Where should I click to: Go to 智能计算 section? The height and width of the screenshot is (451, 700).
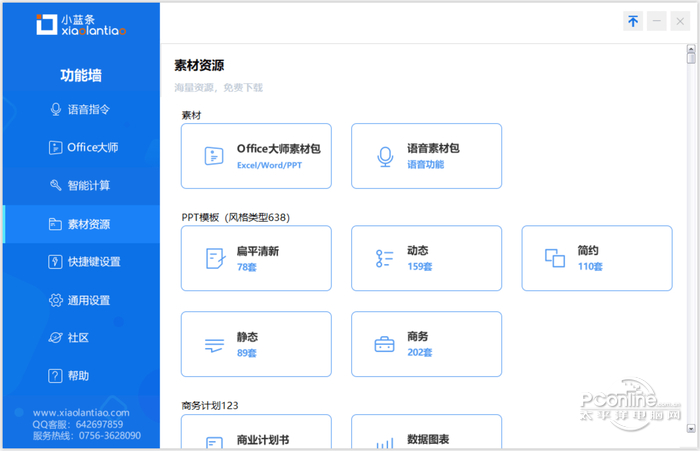pyautogui.click(x=81, y=185)
